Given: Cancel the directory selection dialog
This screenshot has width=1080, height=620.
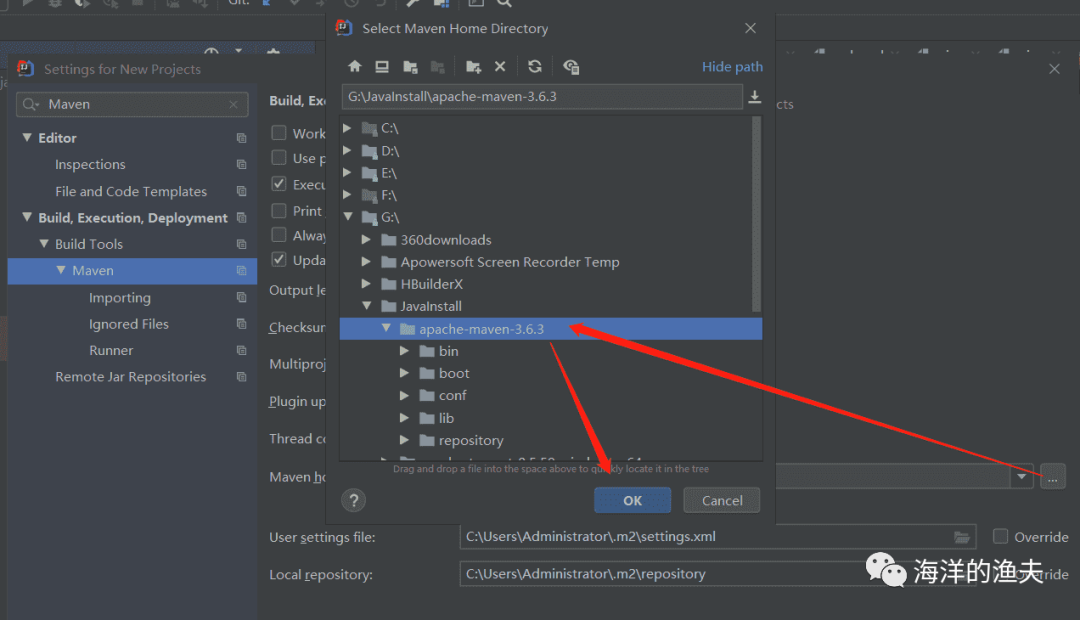Looking at the screenshot, I should click(722, 500).
